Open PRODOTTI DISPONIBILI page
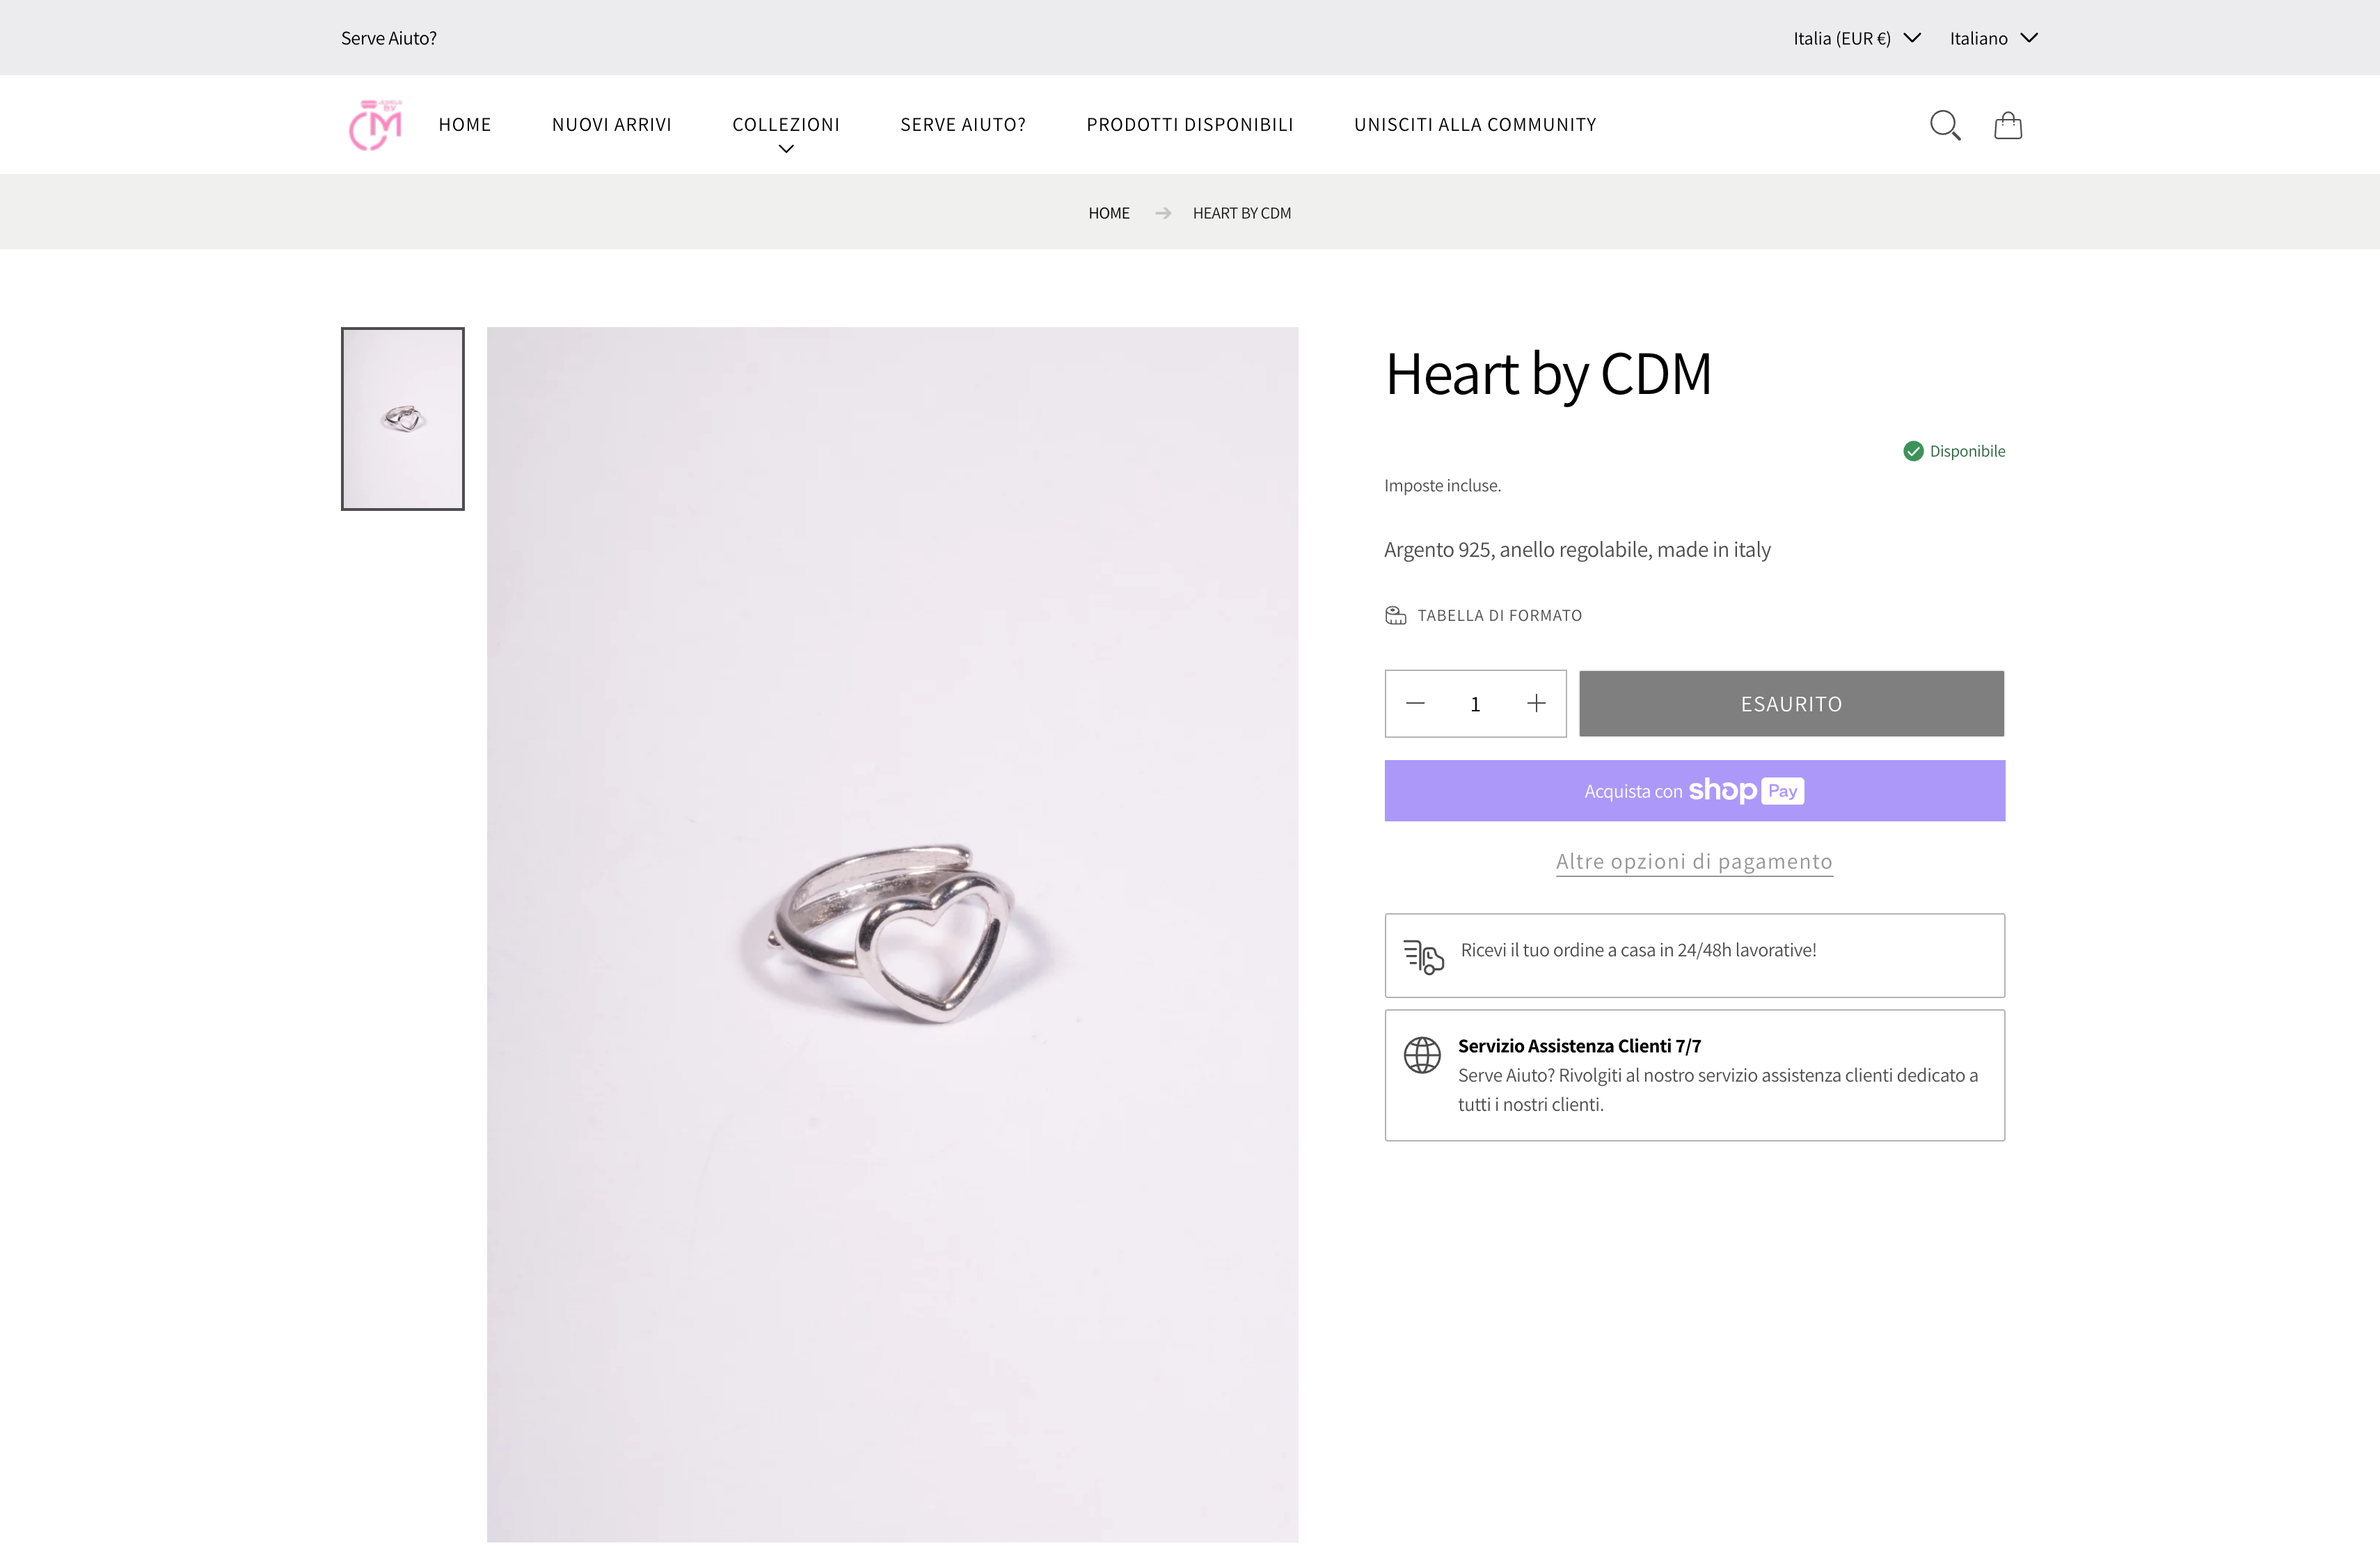Image resolution: width=2380 pixels, height=1548 pixels. 1189,124
